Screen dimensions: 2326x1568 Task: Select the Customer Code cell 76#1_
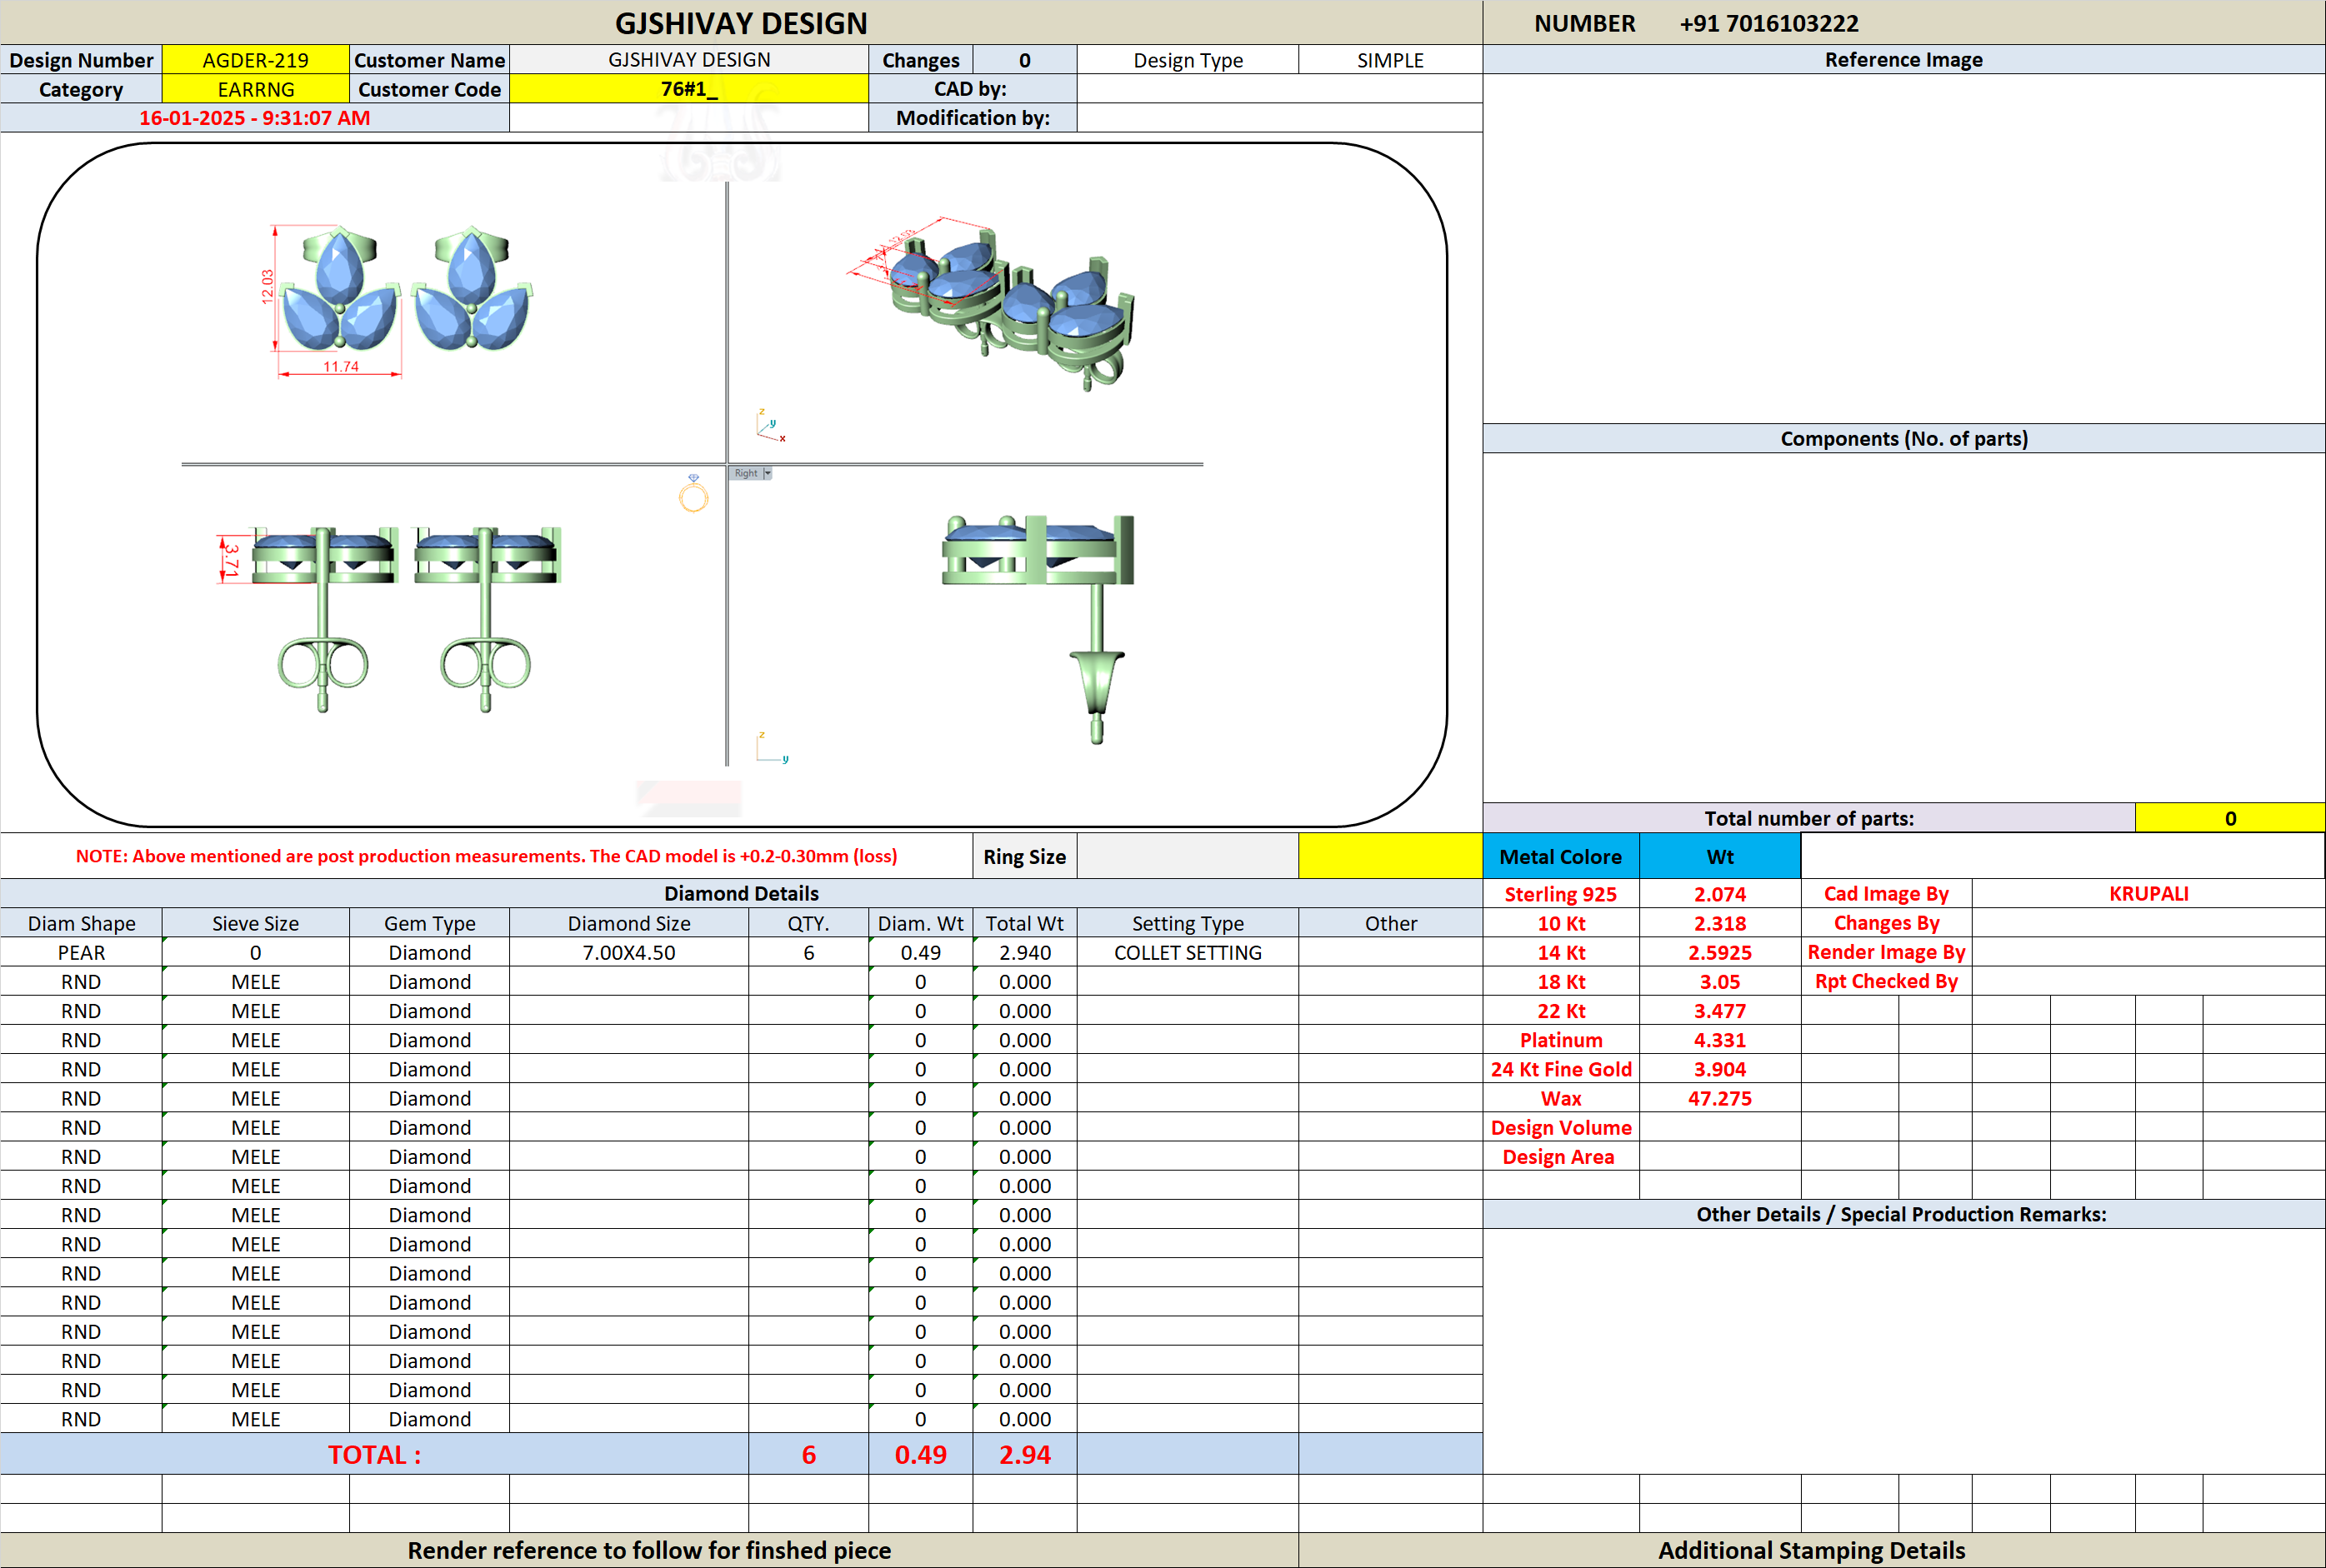pos(689,89)
